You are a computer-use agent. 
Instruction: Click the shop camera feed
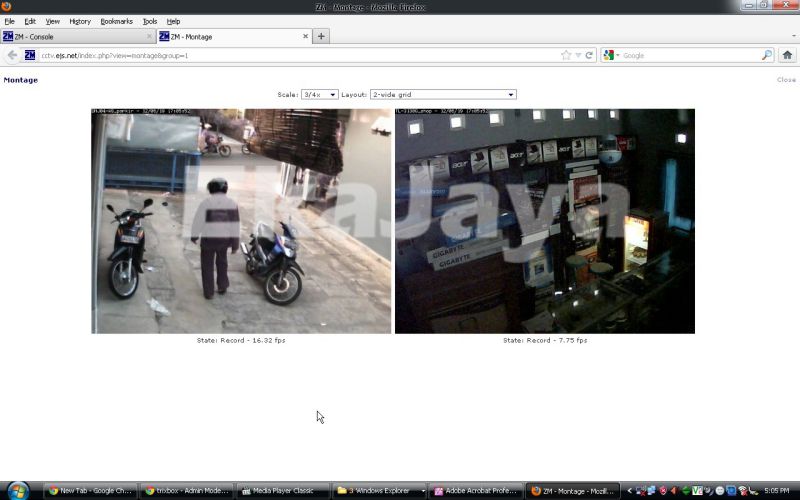point(544,221)
